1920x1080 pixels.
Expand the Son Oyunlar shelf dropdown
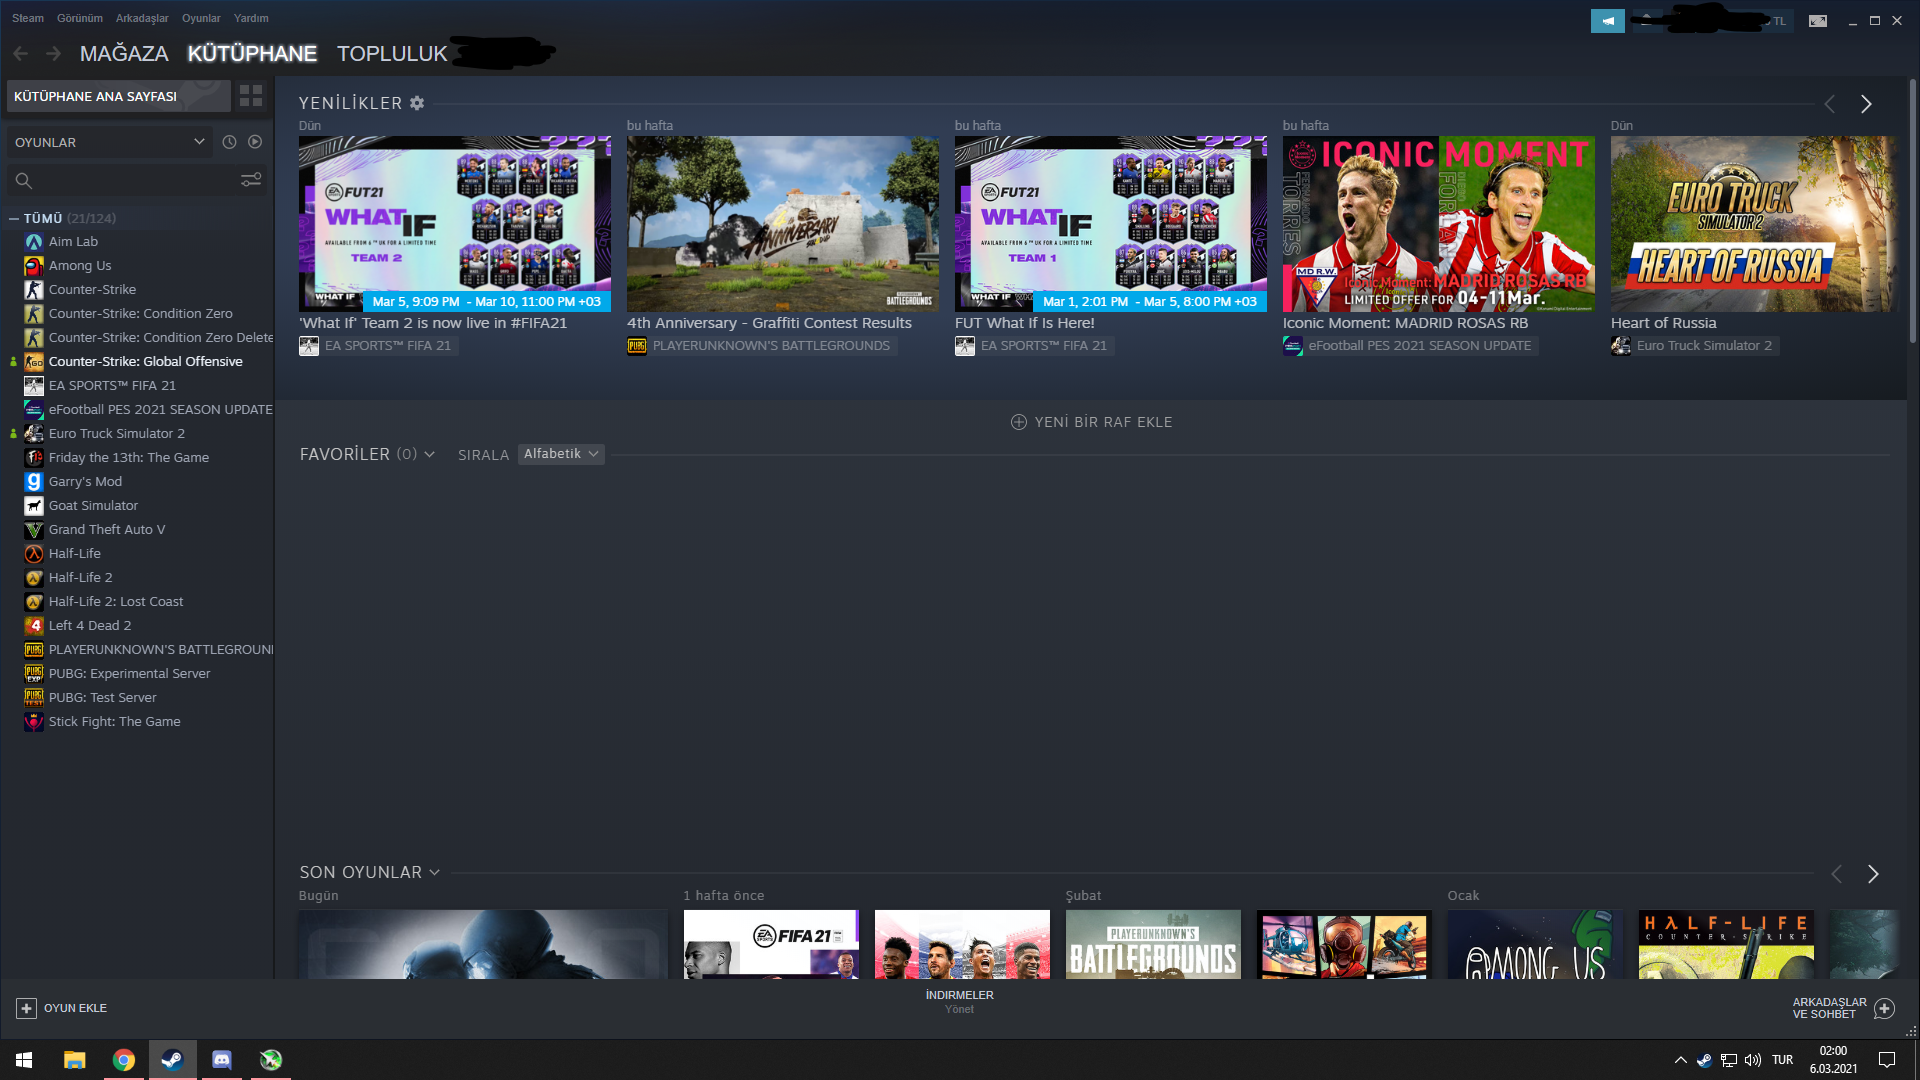coord(434,872)
